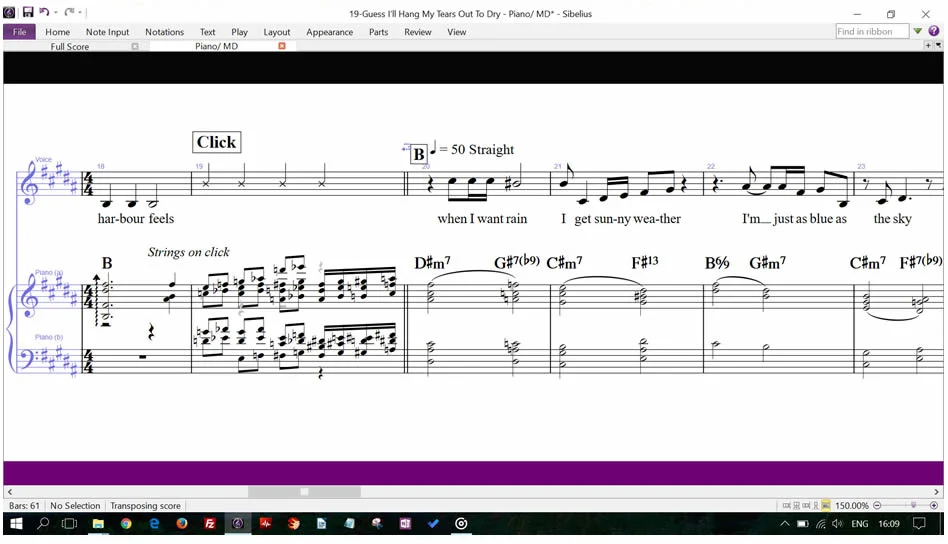948x544 pixels.
Task: Open the Layout ribbon tab
Action: pyautogui.click(x=276, y=32)
